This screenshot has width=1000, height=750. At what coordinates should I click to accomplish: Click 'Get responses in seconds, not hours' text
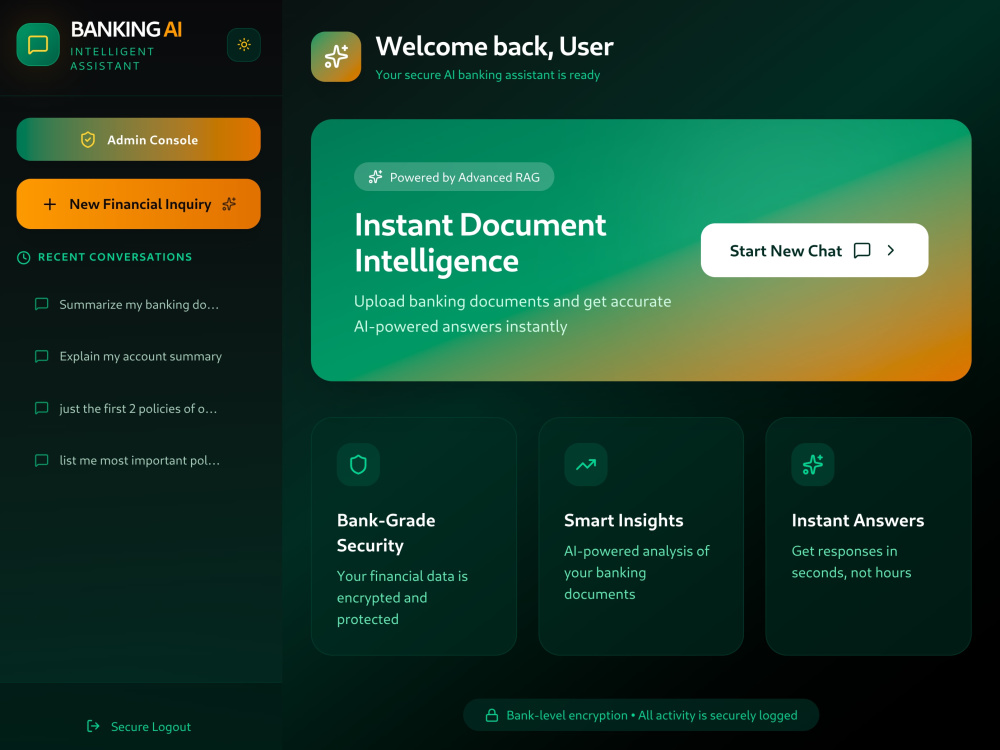pos(851,562)
